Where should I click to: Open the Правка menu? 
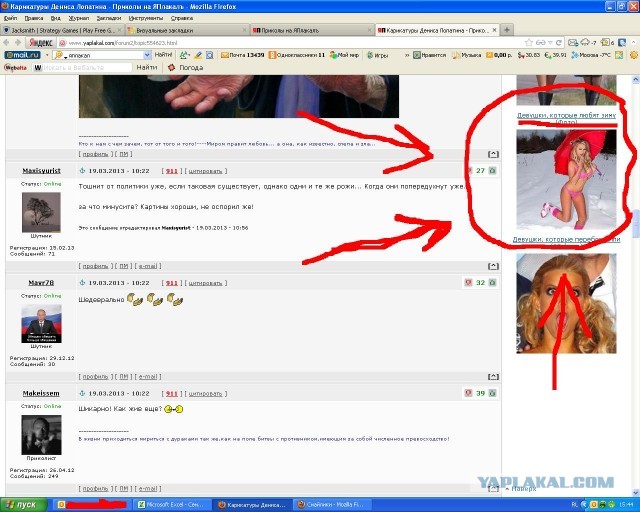click(x=34, y=18)
